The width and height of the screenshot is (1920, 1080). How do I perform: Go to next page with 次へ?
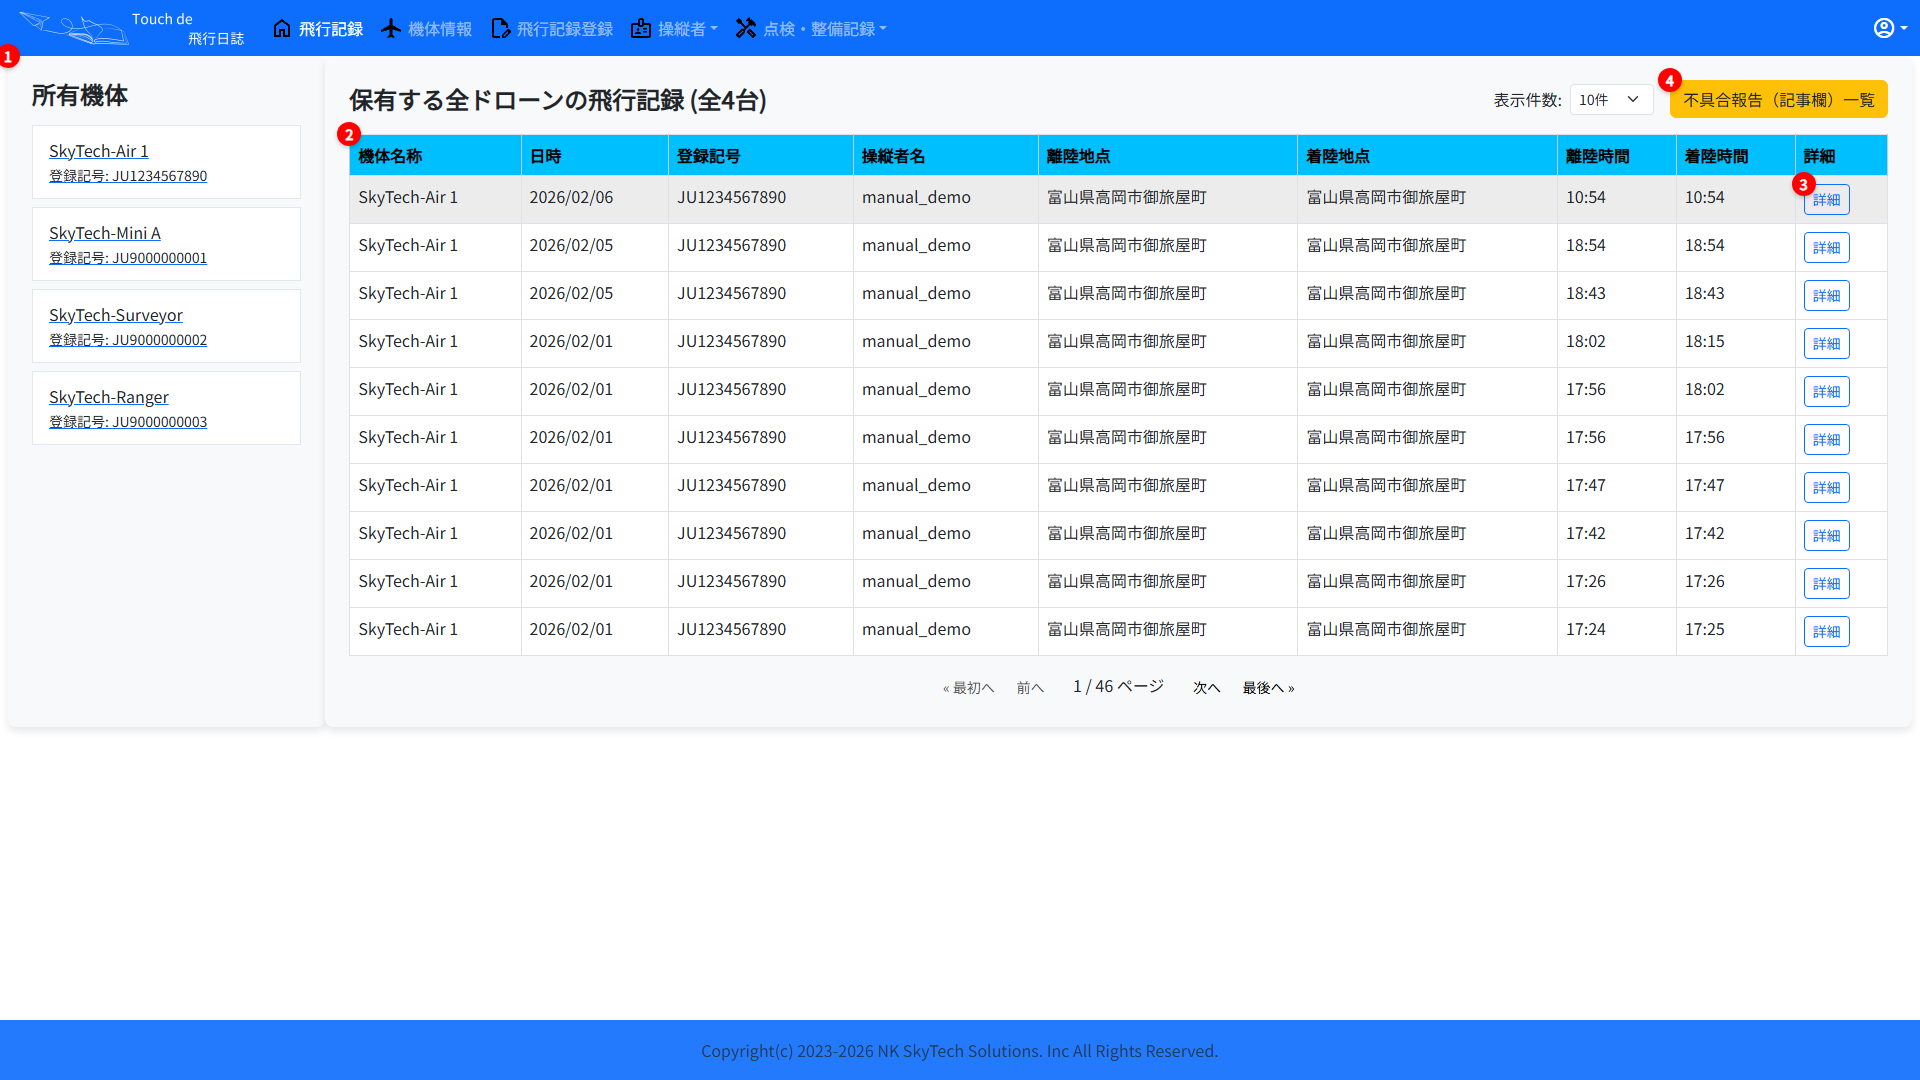point(1206,688)
